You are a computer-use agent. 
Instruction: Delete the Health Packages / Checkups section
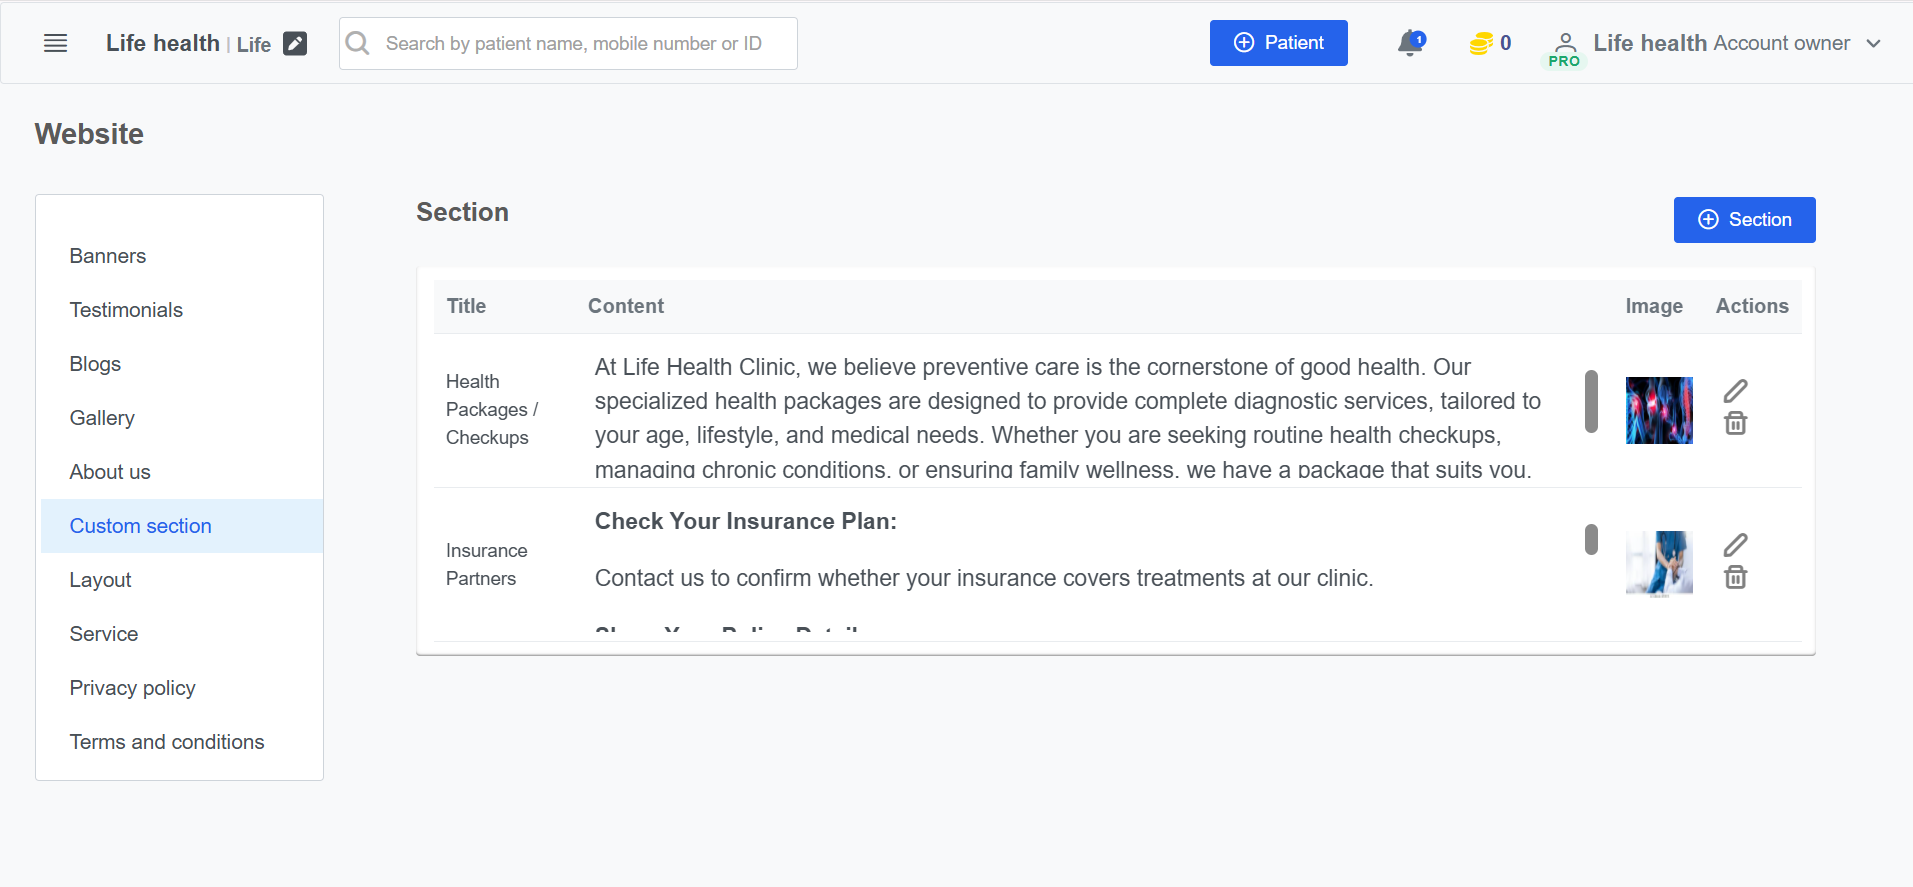1736,423
